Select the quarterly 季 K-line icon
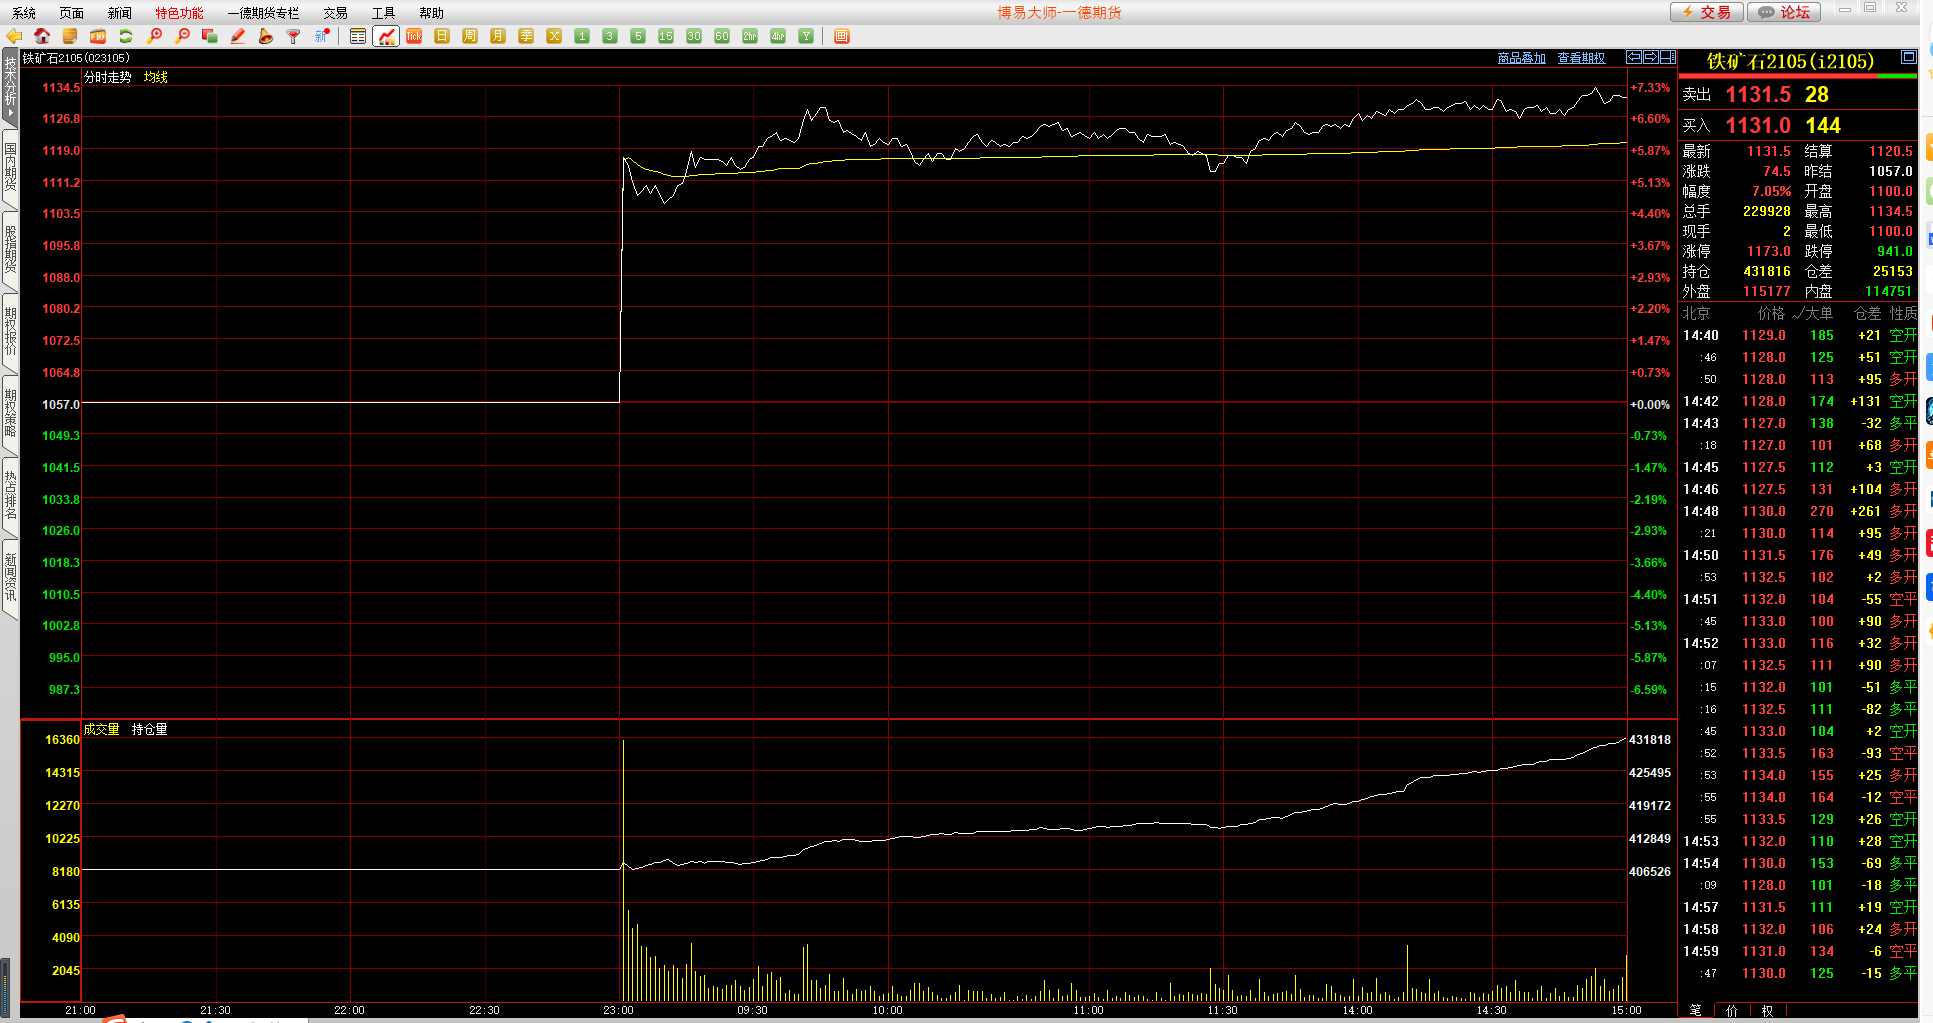The height and width of the screenshot is (1023, 1933). [x=526, y=36]
